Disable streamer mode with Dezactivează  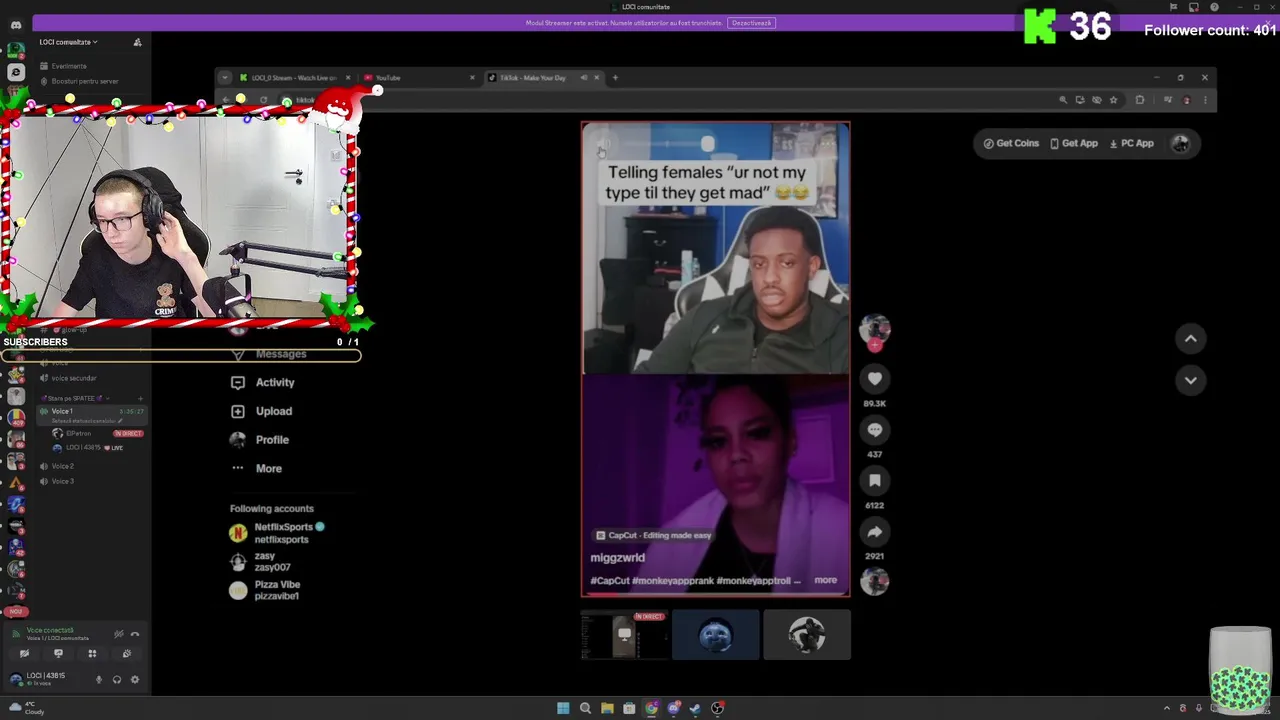pos(751,23)
